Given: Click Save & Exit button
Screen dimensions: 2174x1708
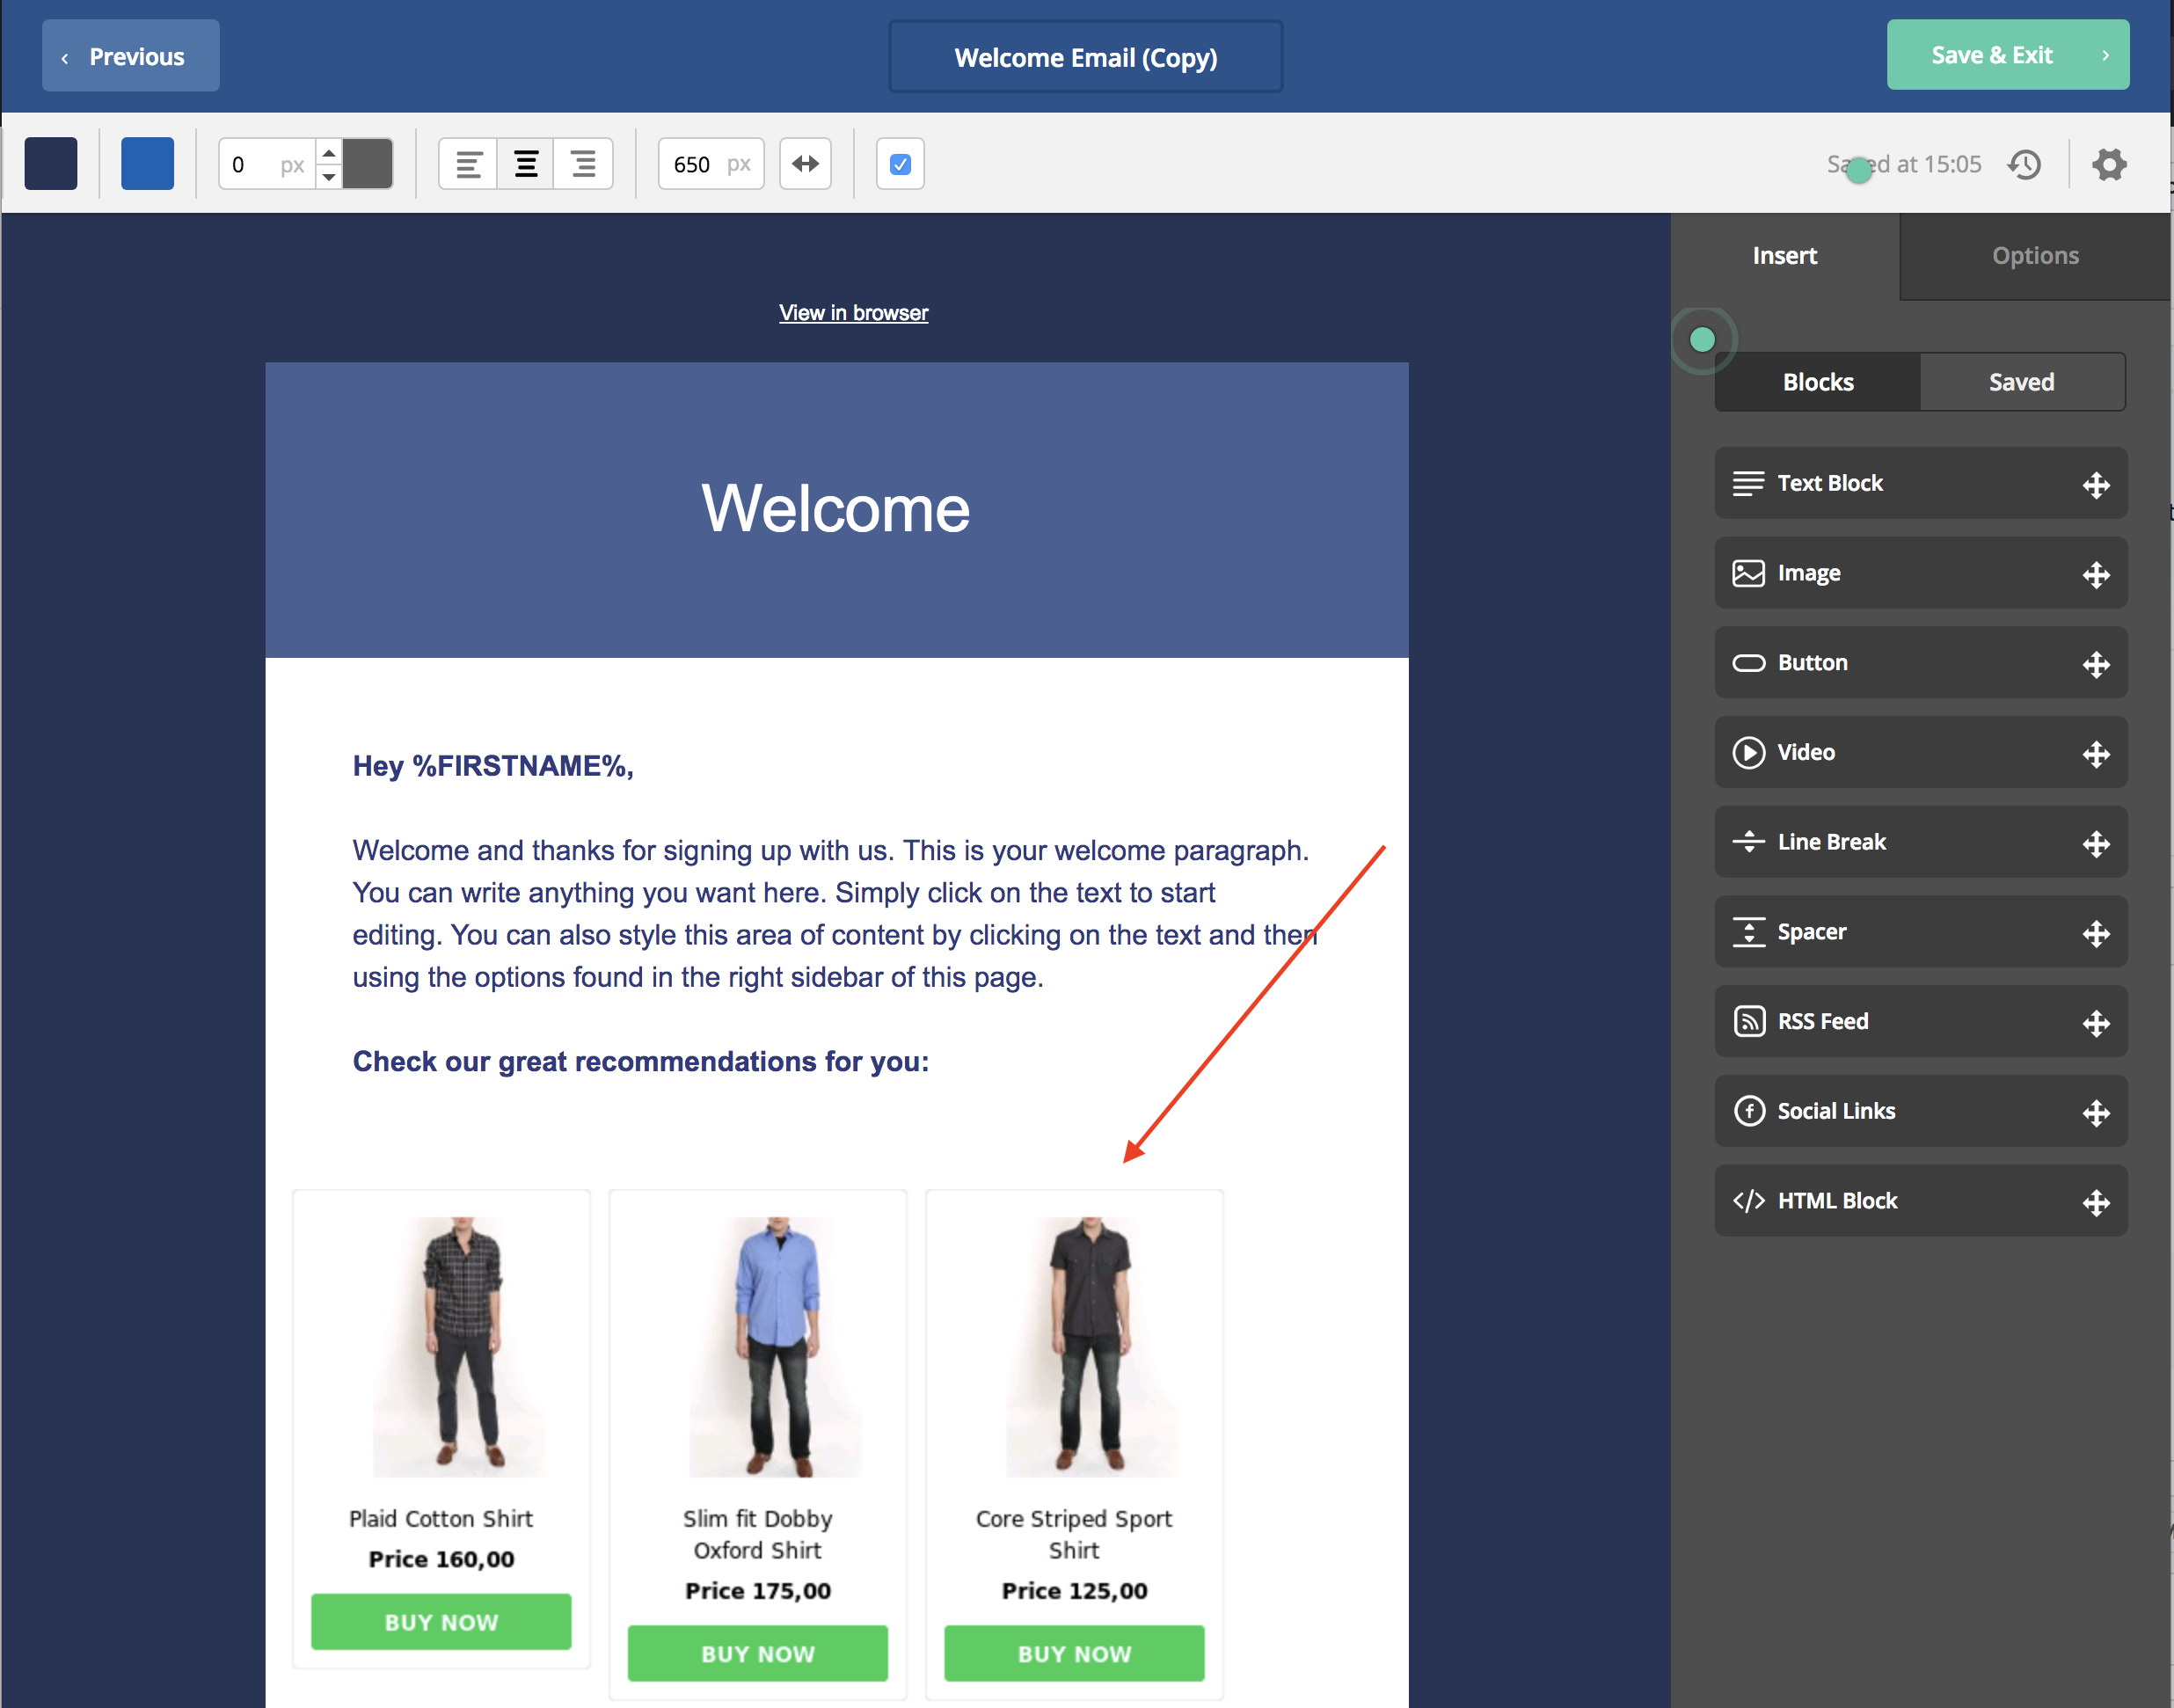Looking at the screenshot, I should 2007,55.
